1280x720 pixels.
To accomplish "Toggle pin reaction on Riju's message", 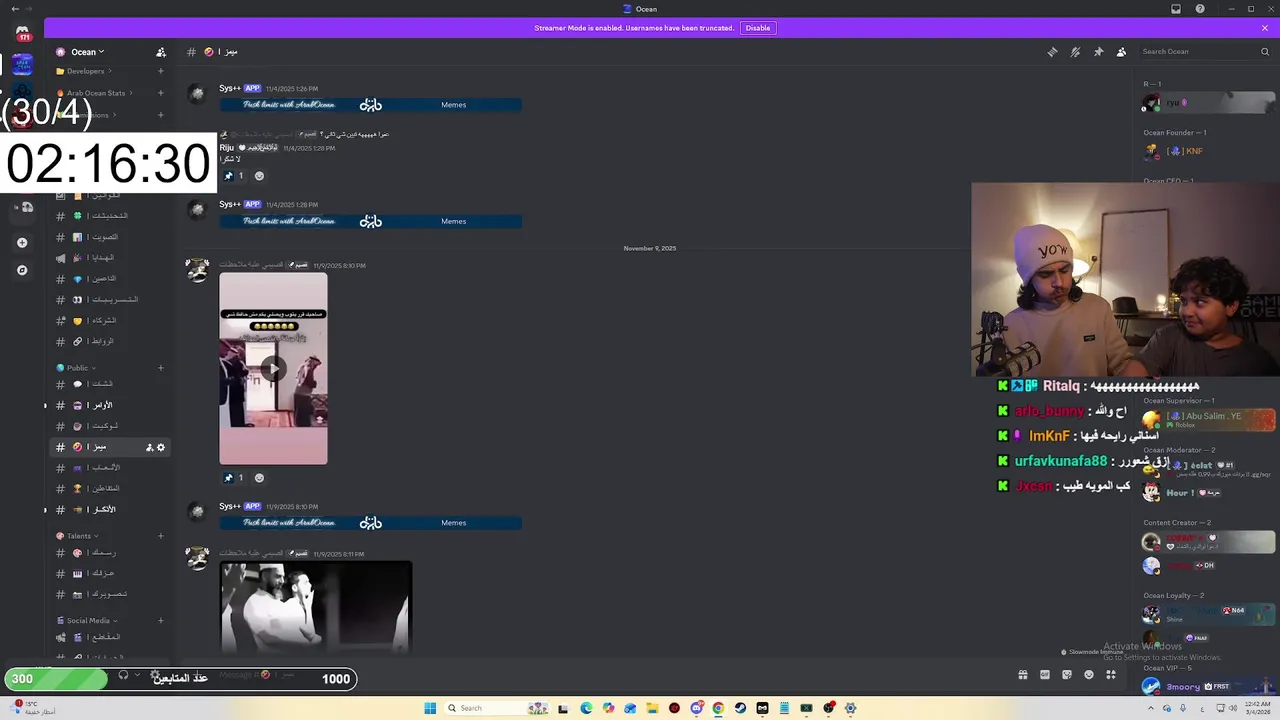I will click(x=234, y=176).
